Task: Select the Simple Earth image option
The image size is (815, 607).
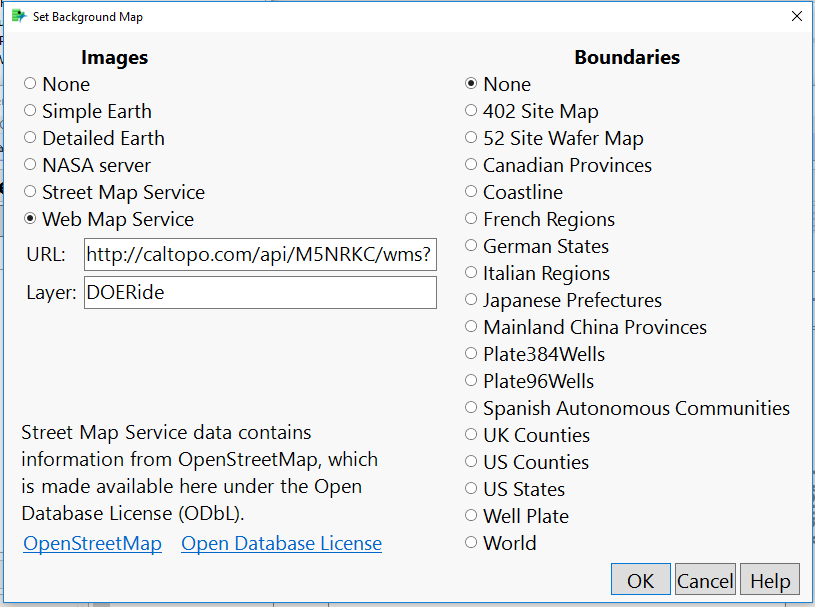Action: click(30, 111)
